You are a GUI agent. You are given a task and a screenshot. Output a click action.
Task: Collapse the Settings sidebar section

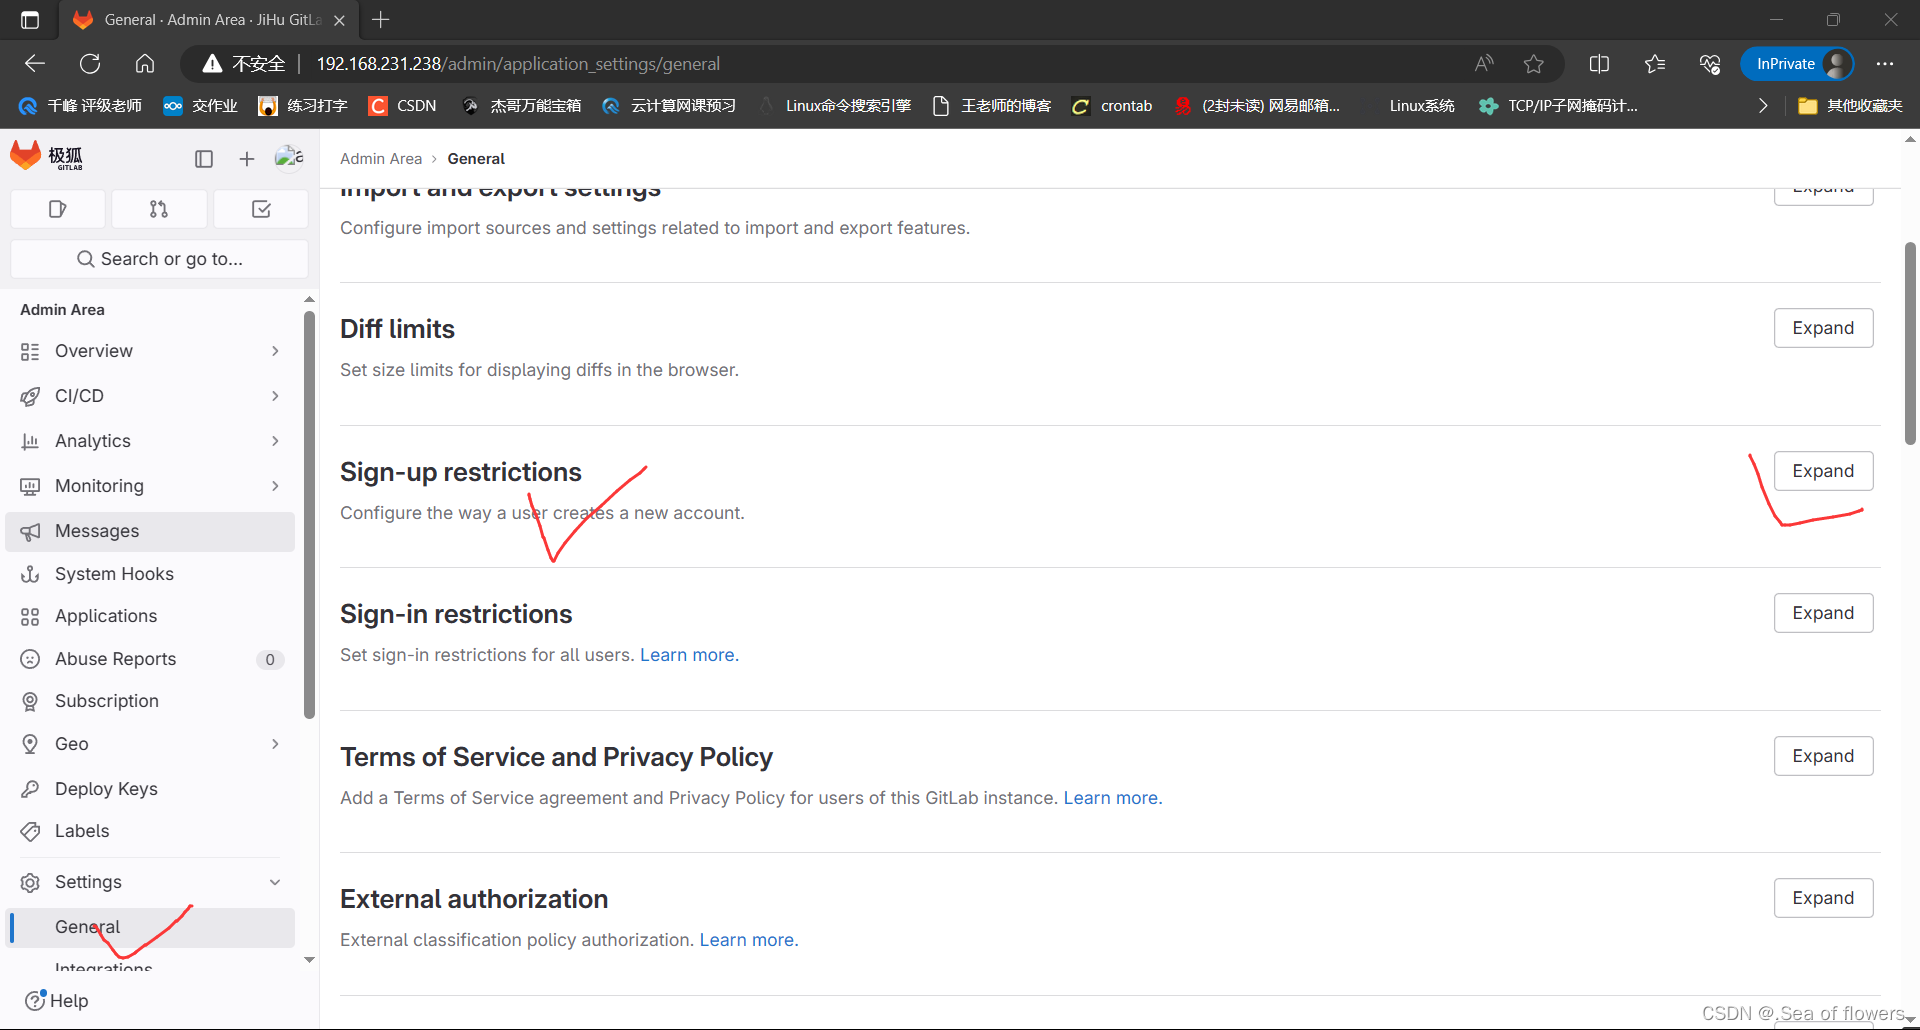(150, 882)
